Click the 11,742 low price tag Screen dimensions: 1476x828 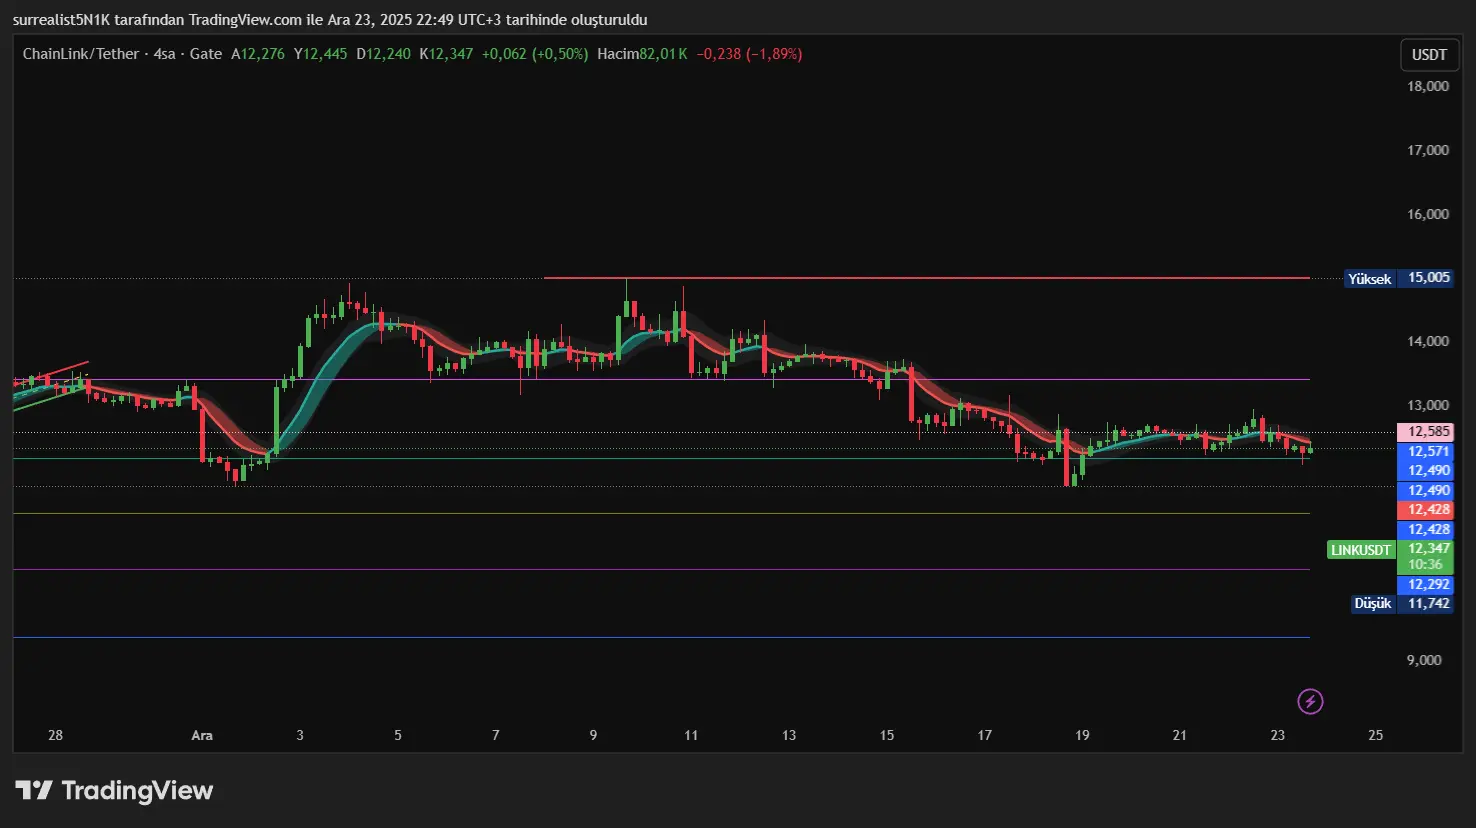point(1426,604)
